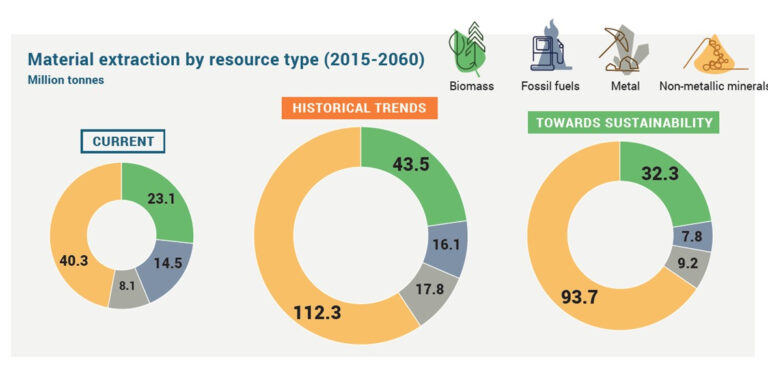Select the CURRENT label box
This screenshot has height=368, width=768.
click(123, 142)
